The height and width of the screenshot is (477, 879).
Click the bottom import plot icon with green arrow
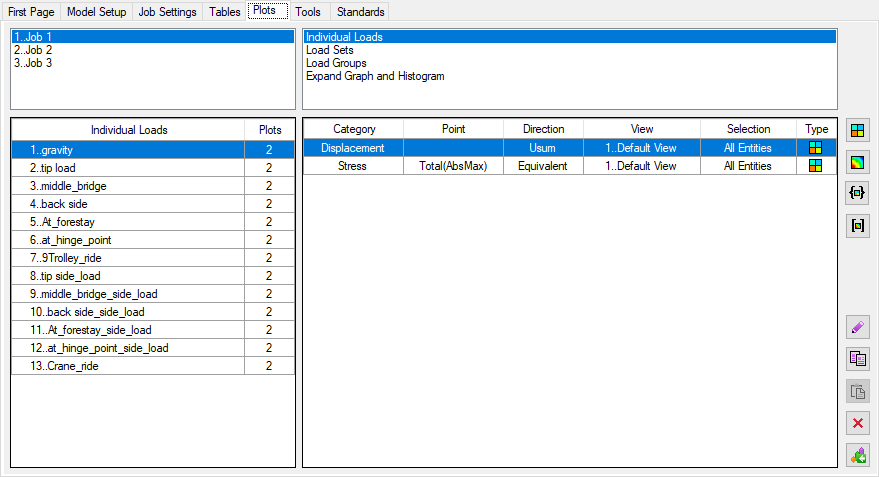tap(857, 455)
